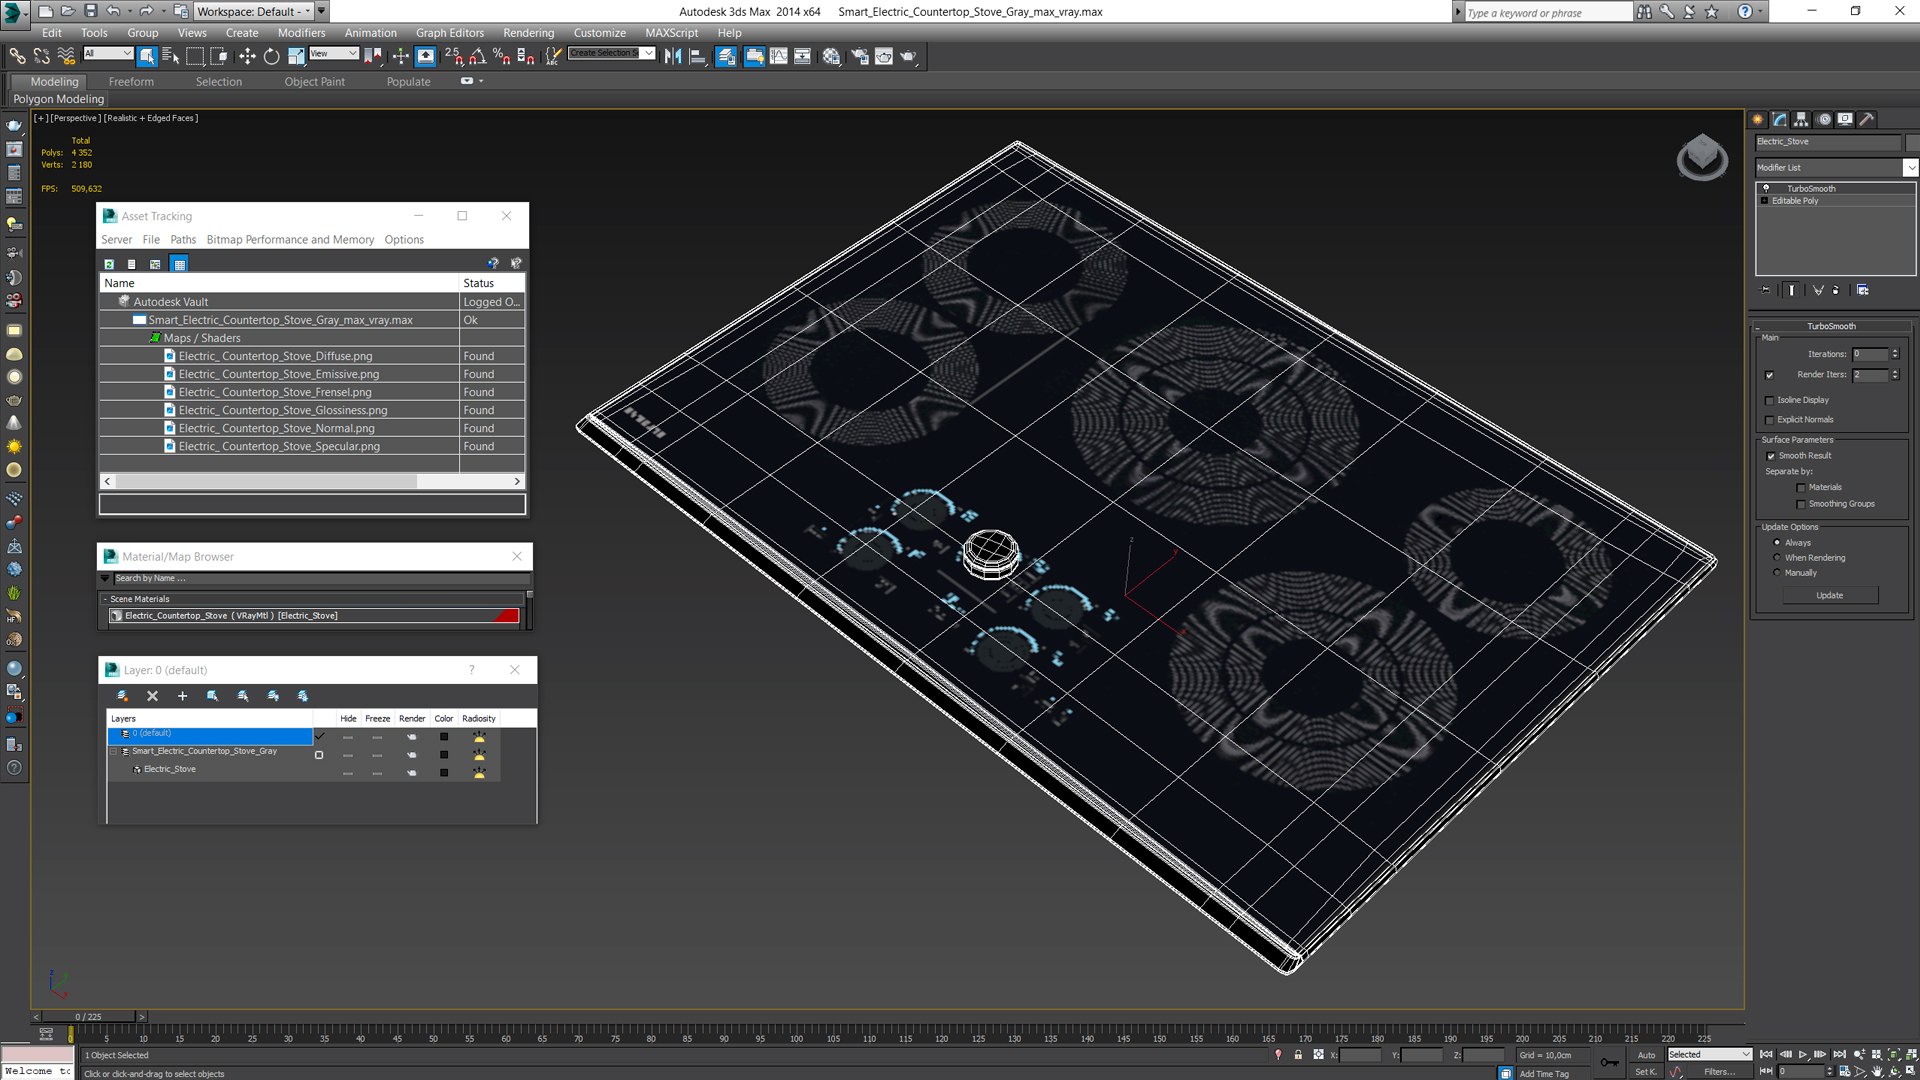This screenshot has height=1080, width=1920.
Task: Open the Modifier List dropdown
Action: pyautogui.click(x=1910, y=168)
